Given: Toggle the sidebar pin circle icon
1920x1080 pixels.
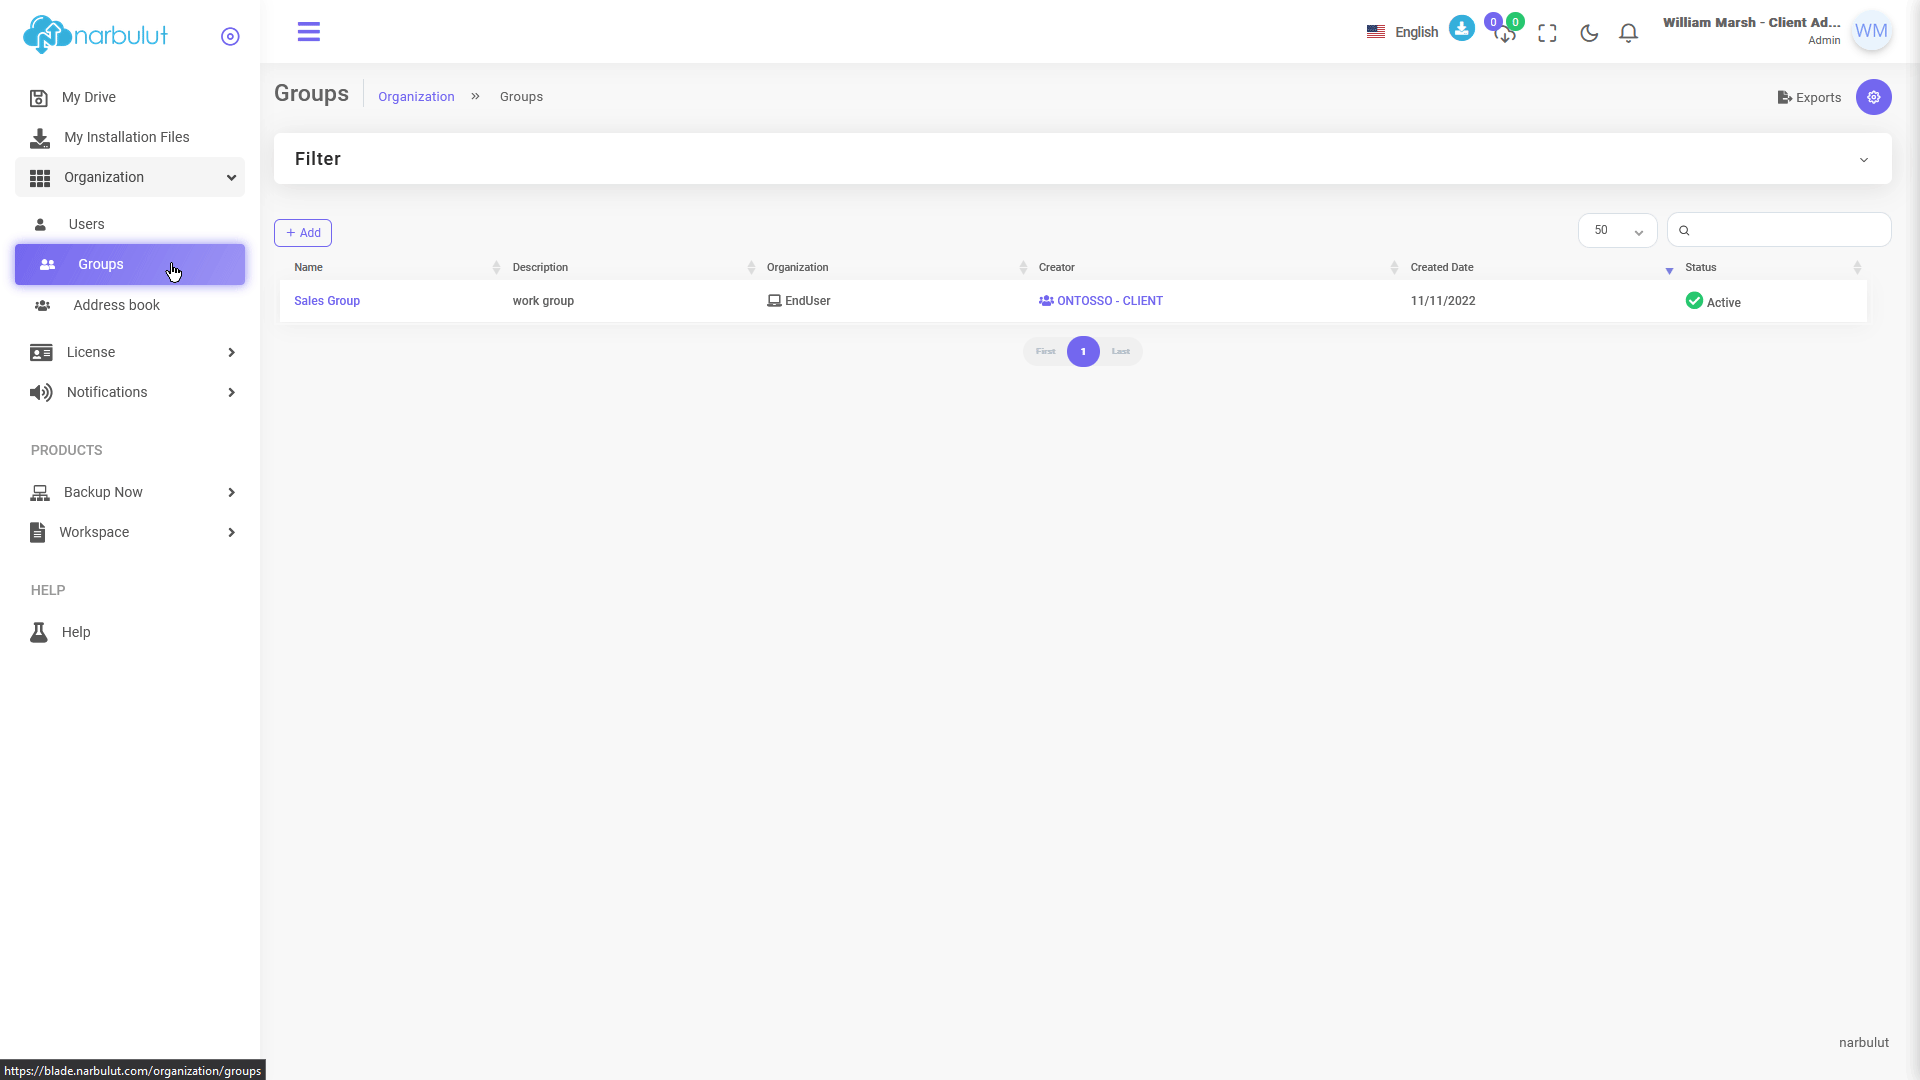Looking at the screenshot, I should tap(230, 36).
